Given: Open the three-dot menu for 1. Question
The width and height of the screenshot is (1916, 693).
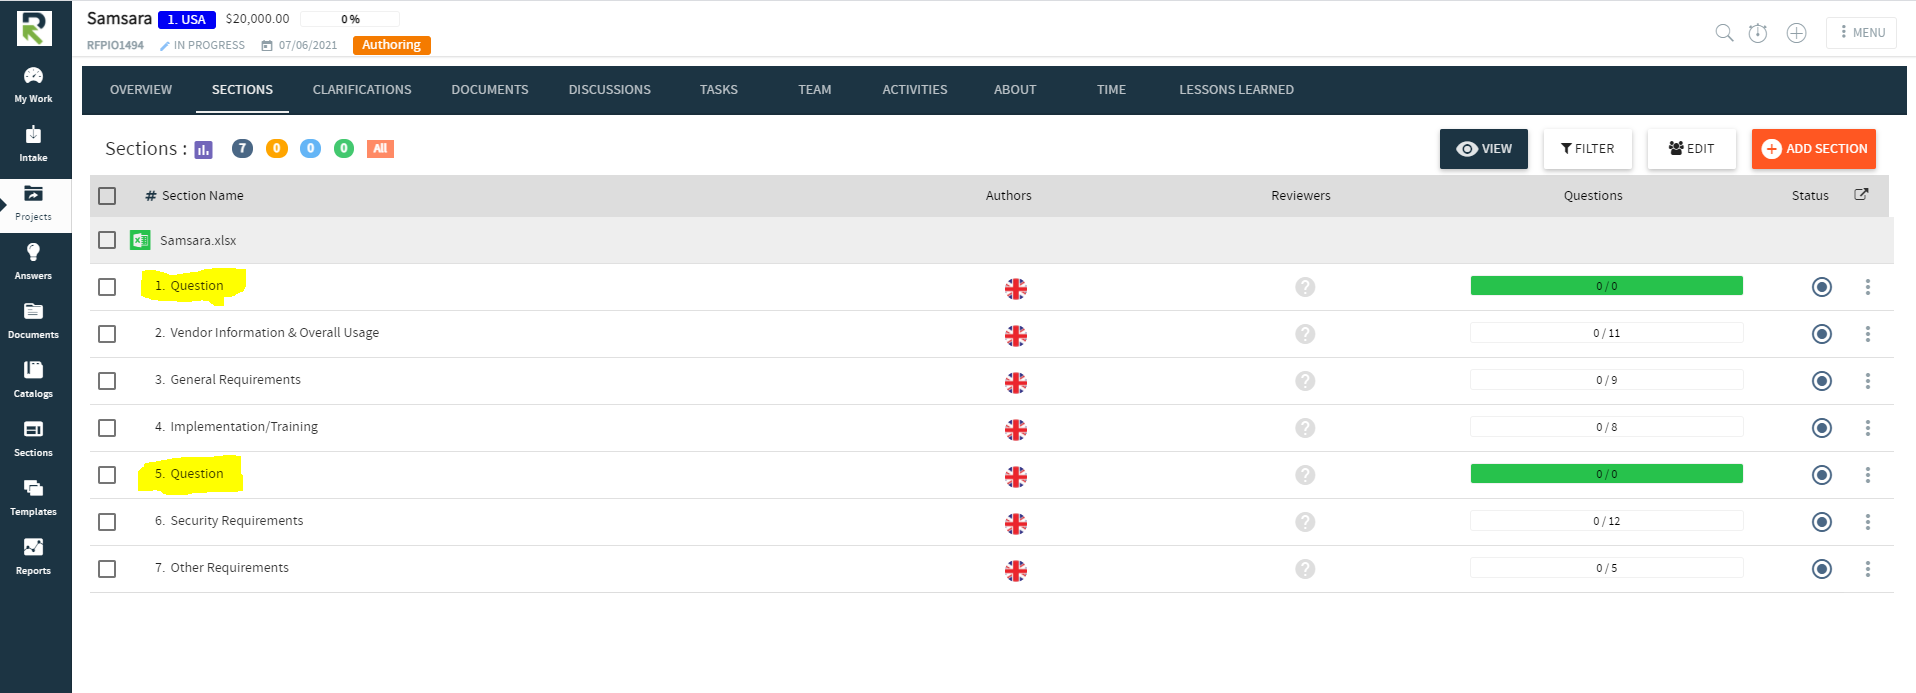Looking at the screenshot, I should (1867, 287).
